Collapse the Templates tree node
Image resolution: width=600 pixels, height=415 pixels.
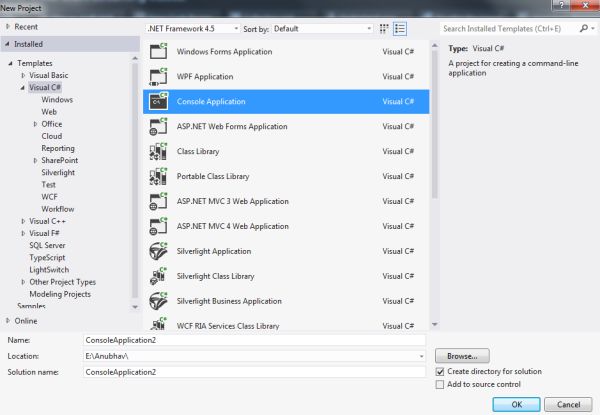(11, 63)
